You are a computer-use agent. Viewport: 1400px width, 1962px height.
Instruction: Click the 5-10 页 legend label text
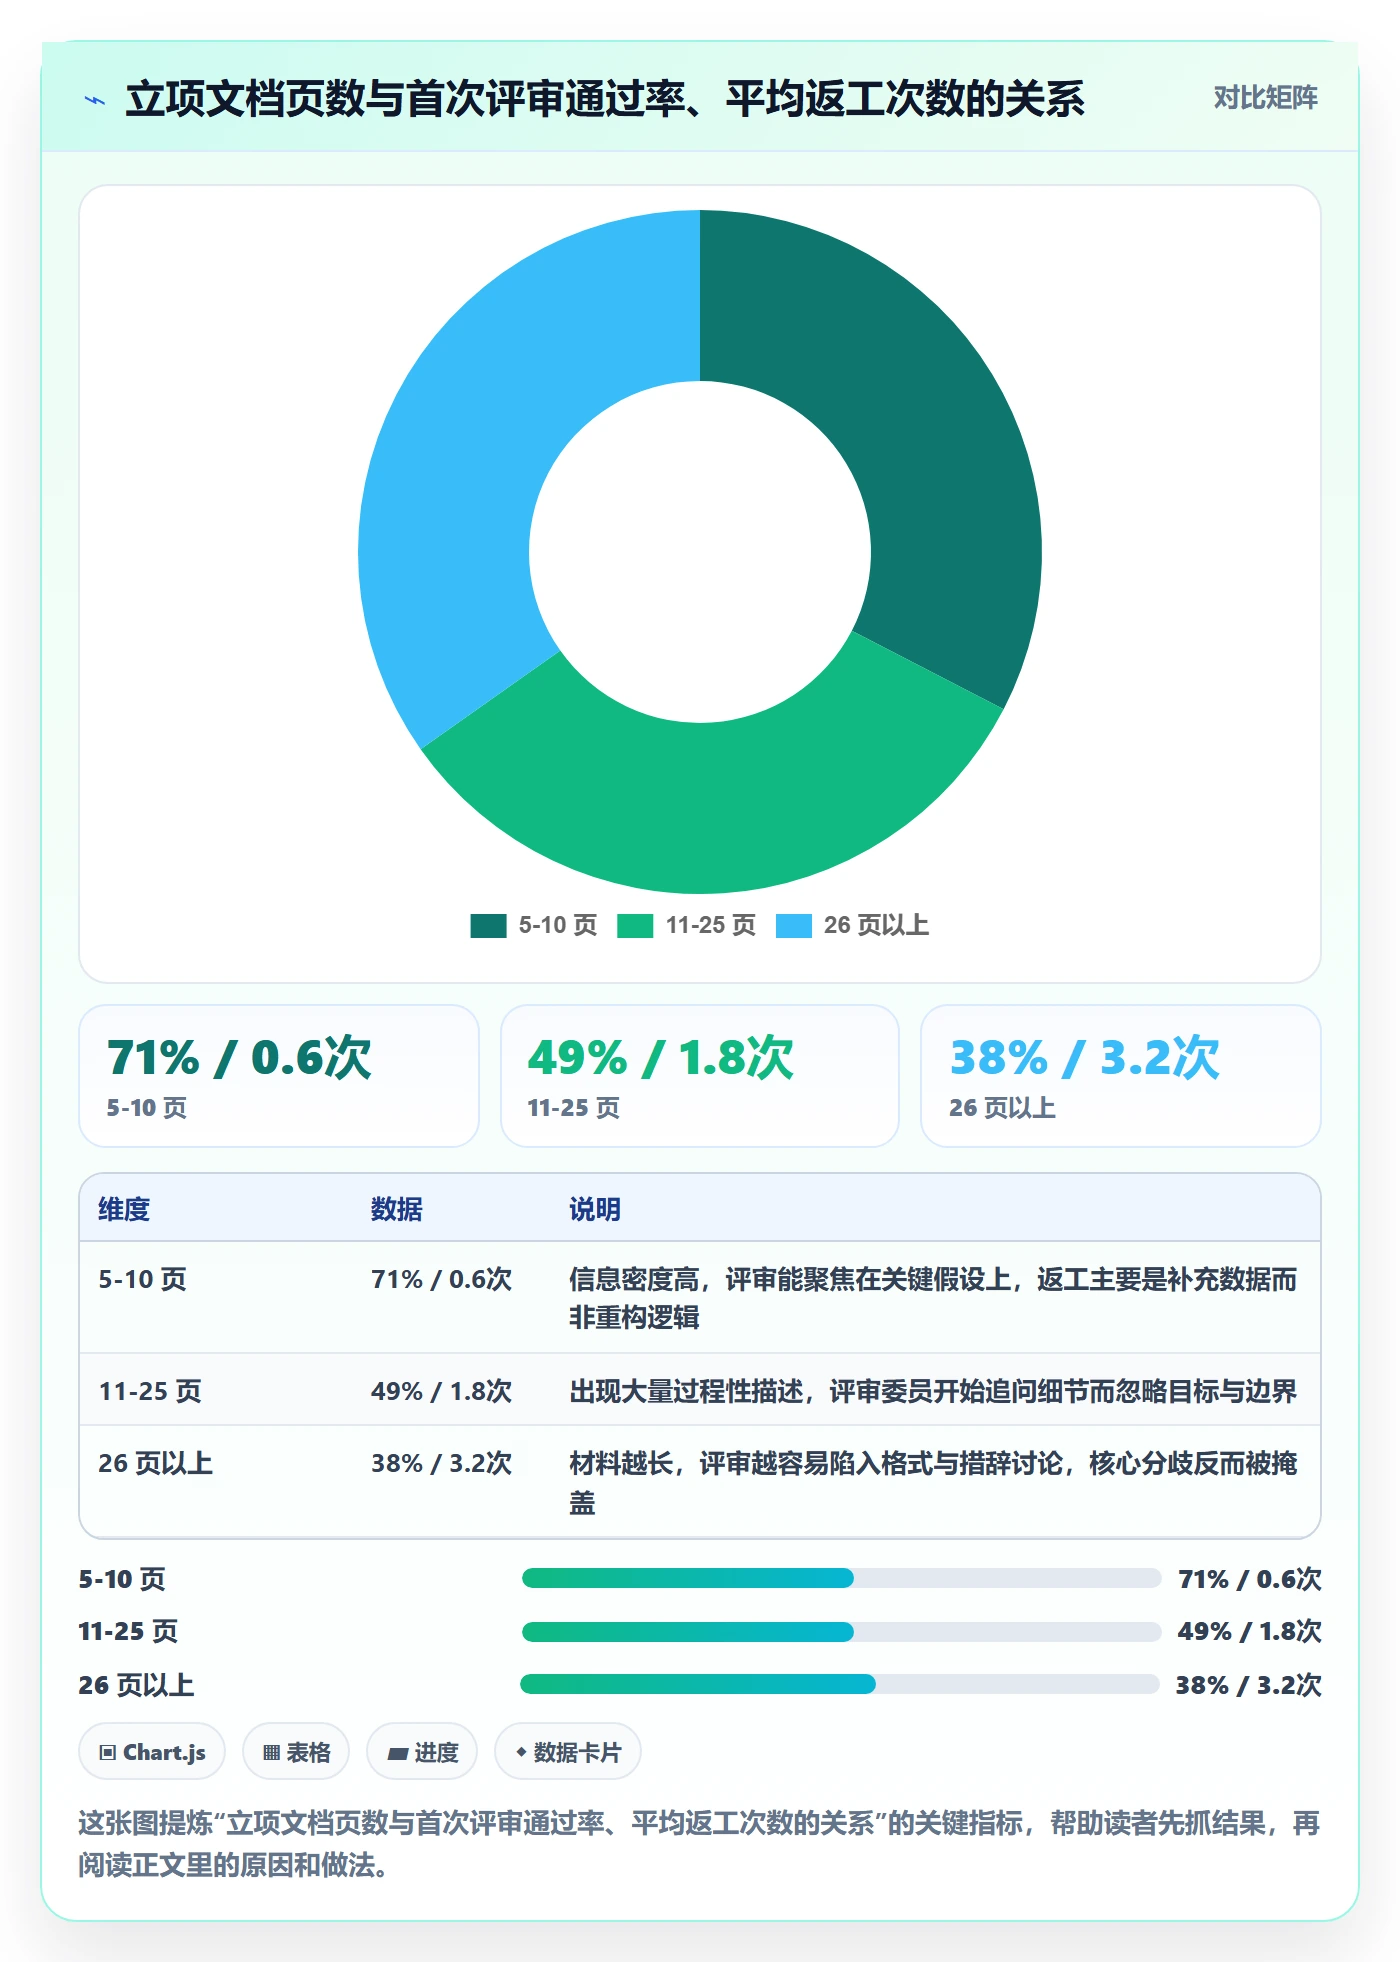557,926
